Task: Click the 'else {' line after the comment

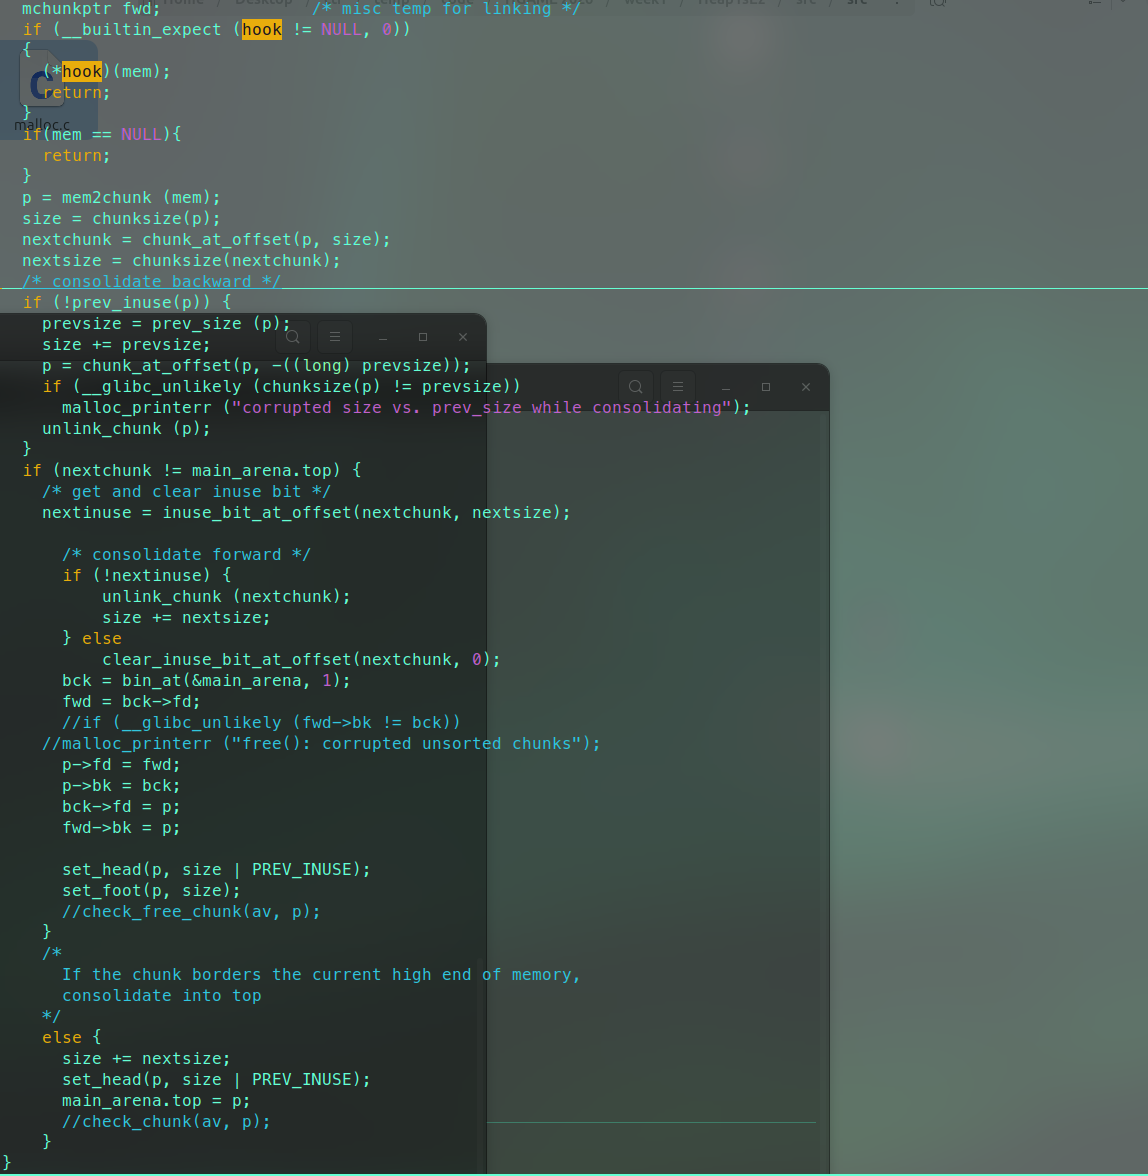Action: pos(71,1038)
